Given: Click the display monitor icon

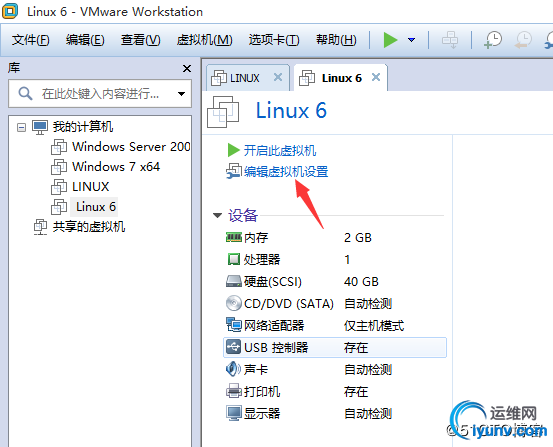Looking at the screenshot, I should click(233, 413).
